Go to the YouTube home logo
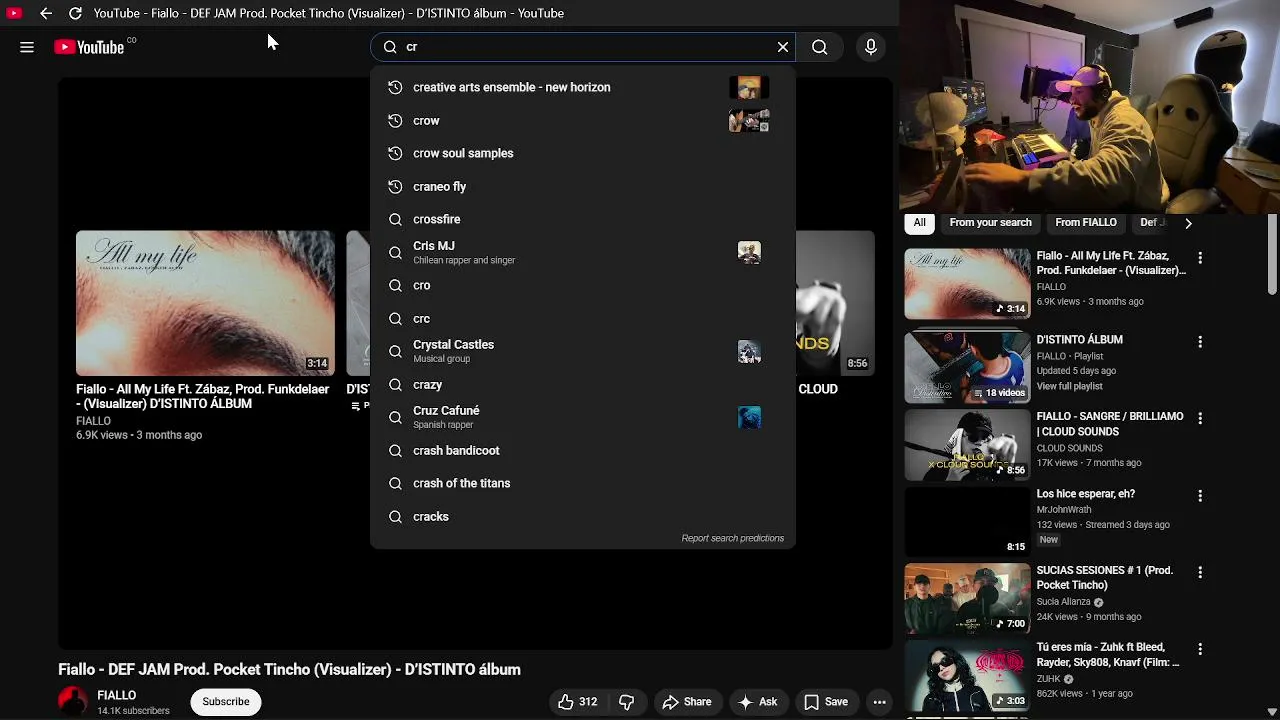Image resolution: width=1280 pixels, height=720 pixels. (89, 47)
